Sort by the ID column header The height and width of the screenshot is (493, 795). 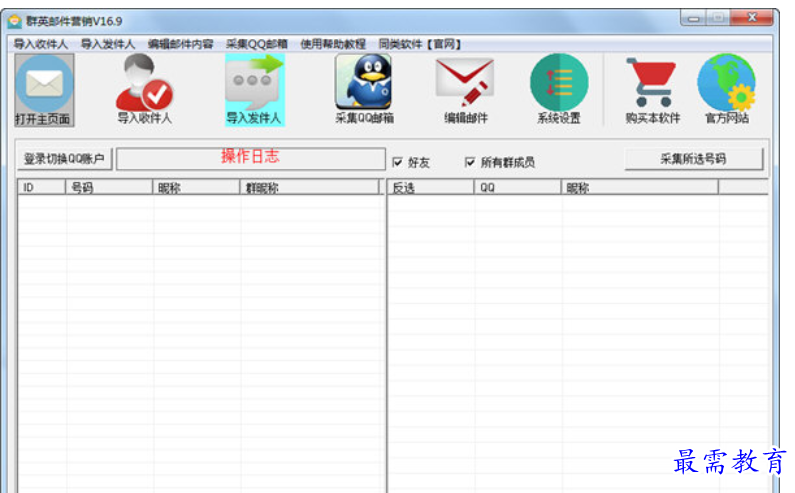[42, 188]
